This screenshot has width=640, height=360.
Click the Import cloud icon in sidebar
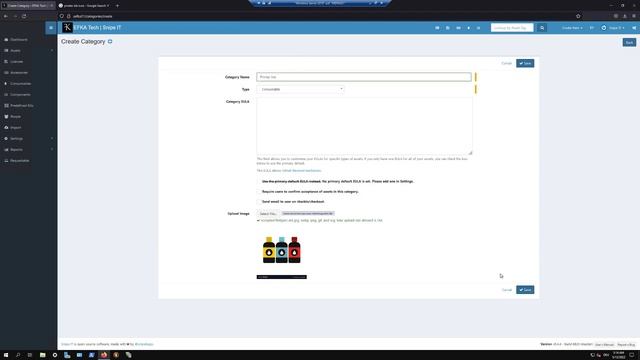pos(6,128)
